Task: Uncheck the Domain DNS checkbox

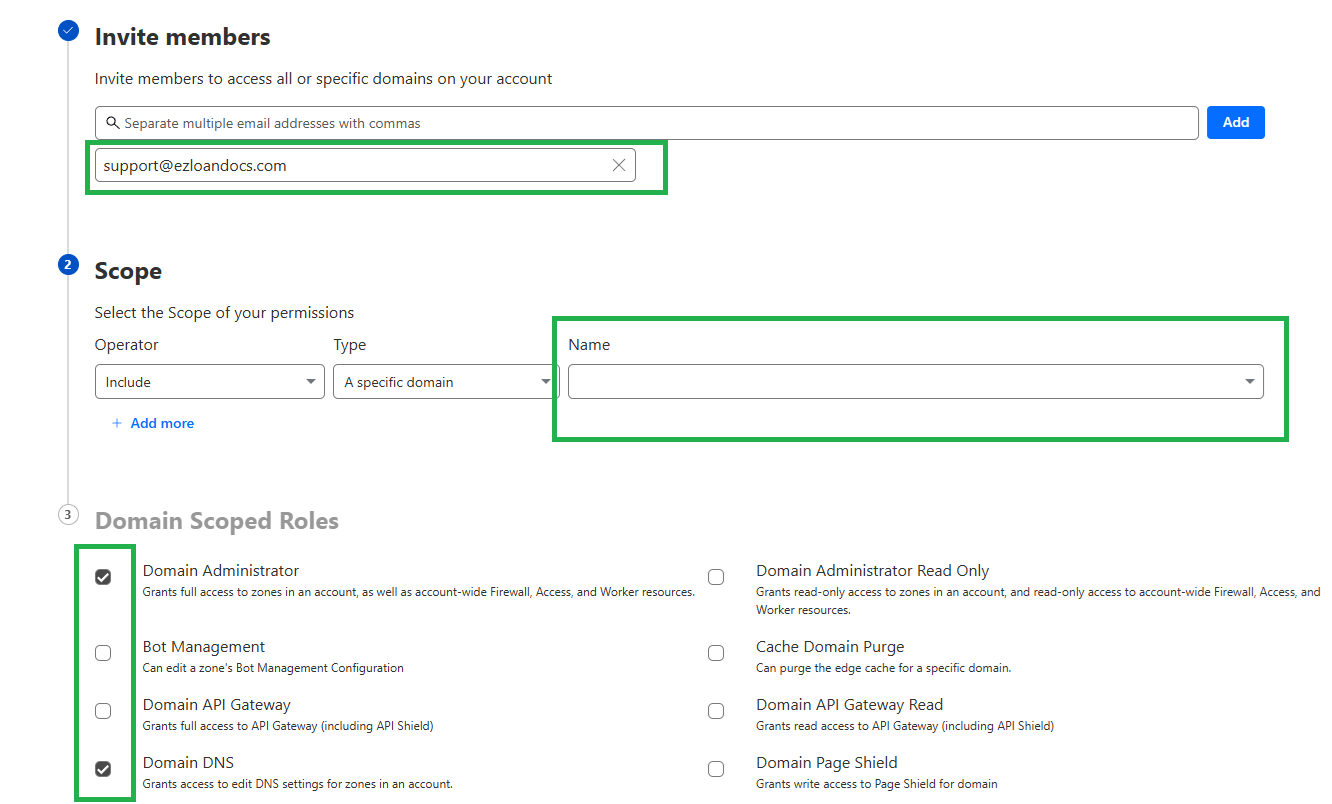Action: coord(103,769)
